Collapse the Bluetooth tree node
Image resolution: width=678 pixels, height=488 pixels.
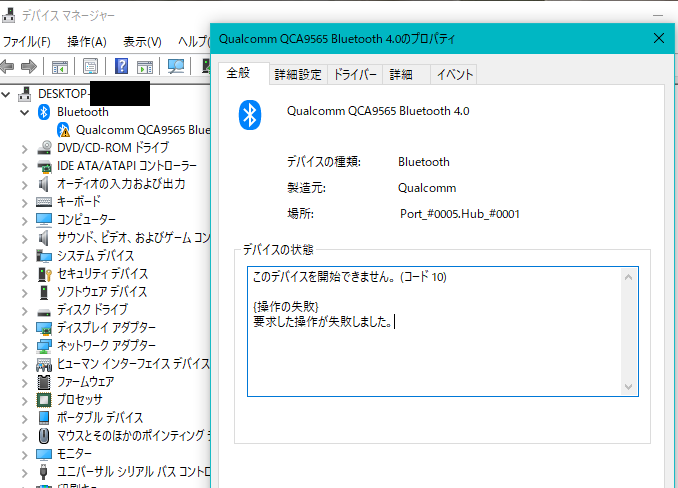(25, 112)
